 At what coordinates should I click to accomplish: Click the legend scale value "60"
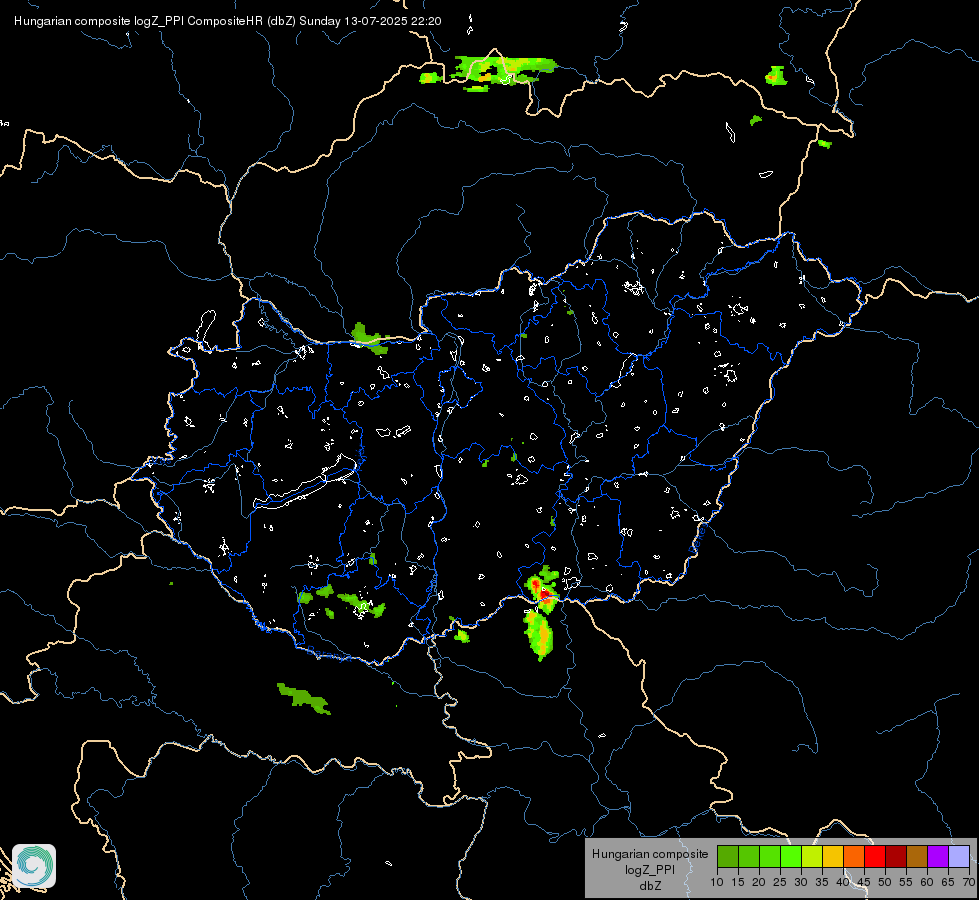click(x=927, y=883)
